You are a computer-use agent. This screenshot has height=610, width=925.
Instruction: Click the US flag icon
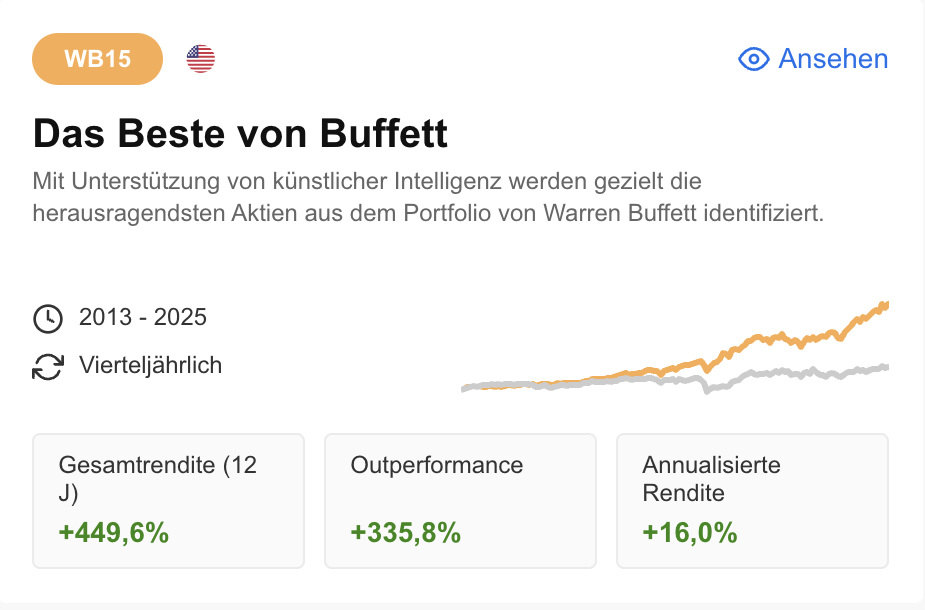click(x=201, y=59)
